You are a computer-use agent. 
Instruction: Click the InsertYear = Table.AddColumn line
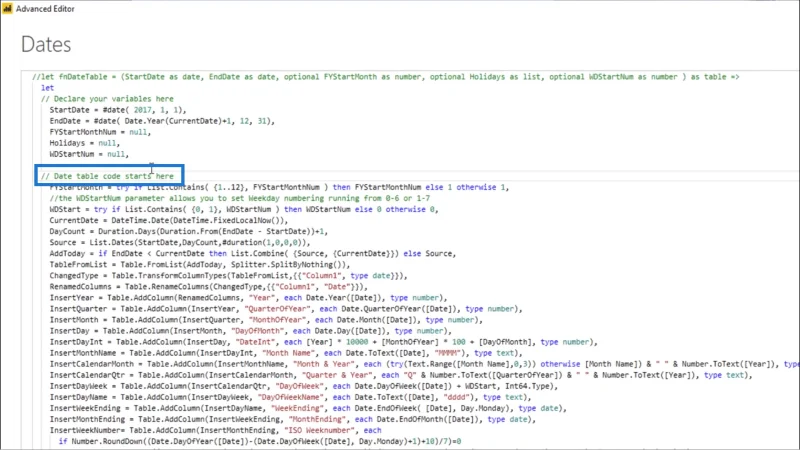(x=248, y=297)
